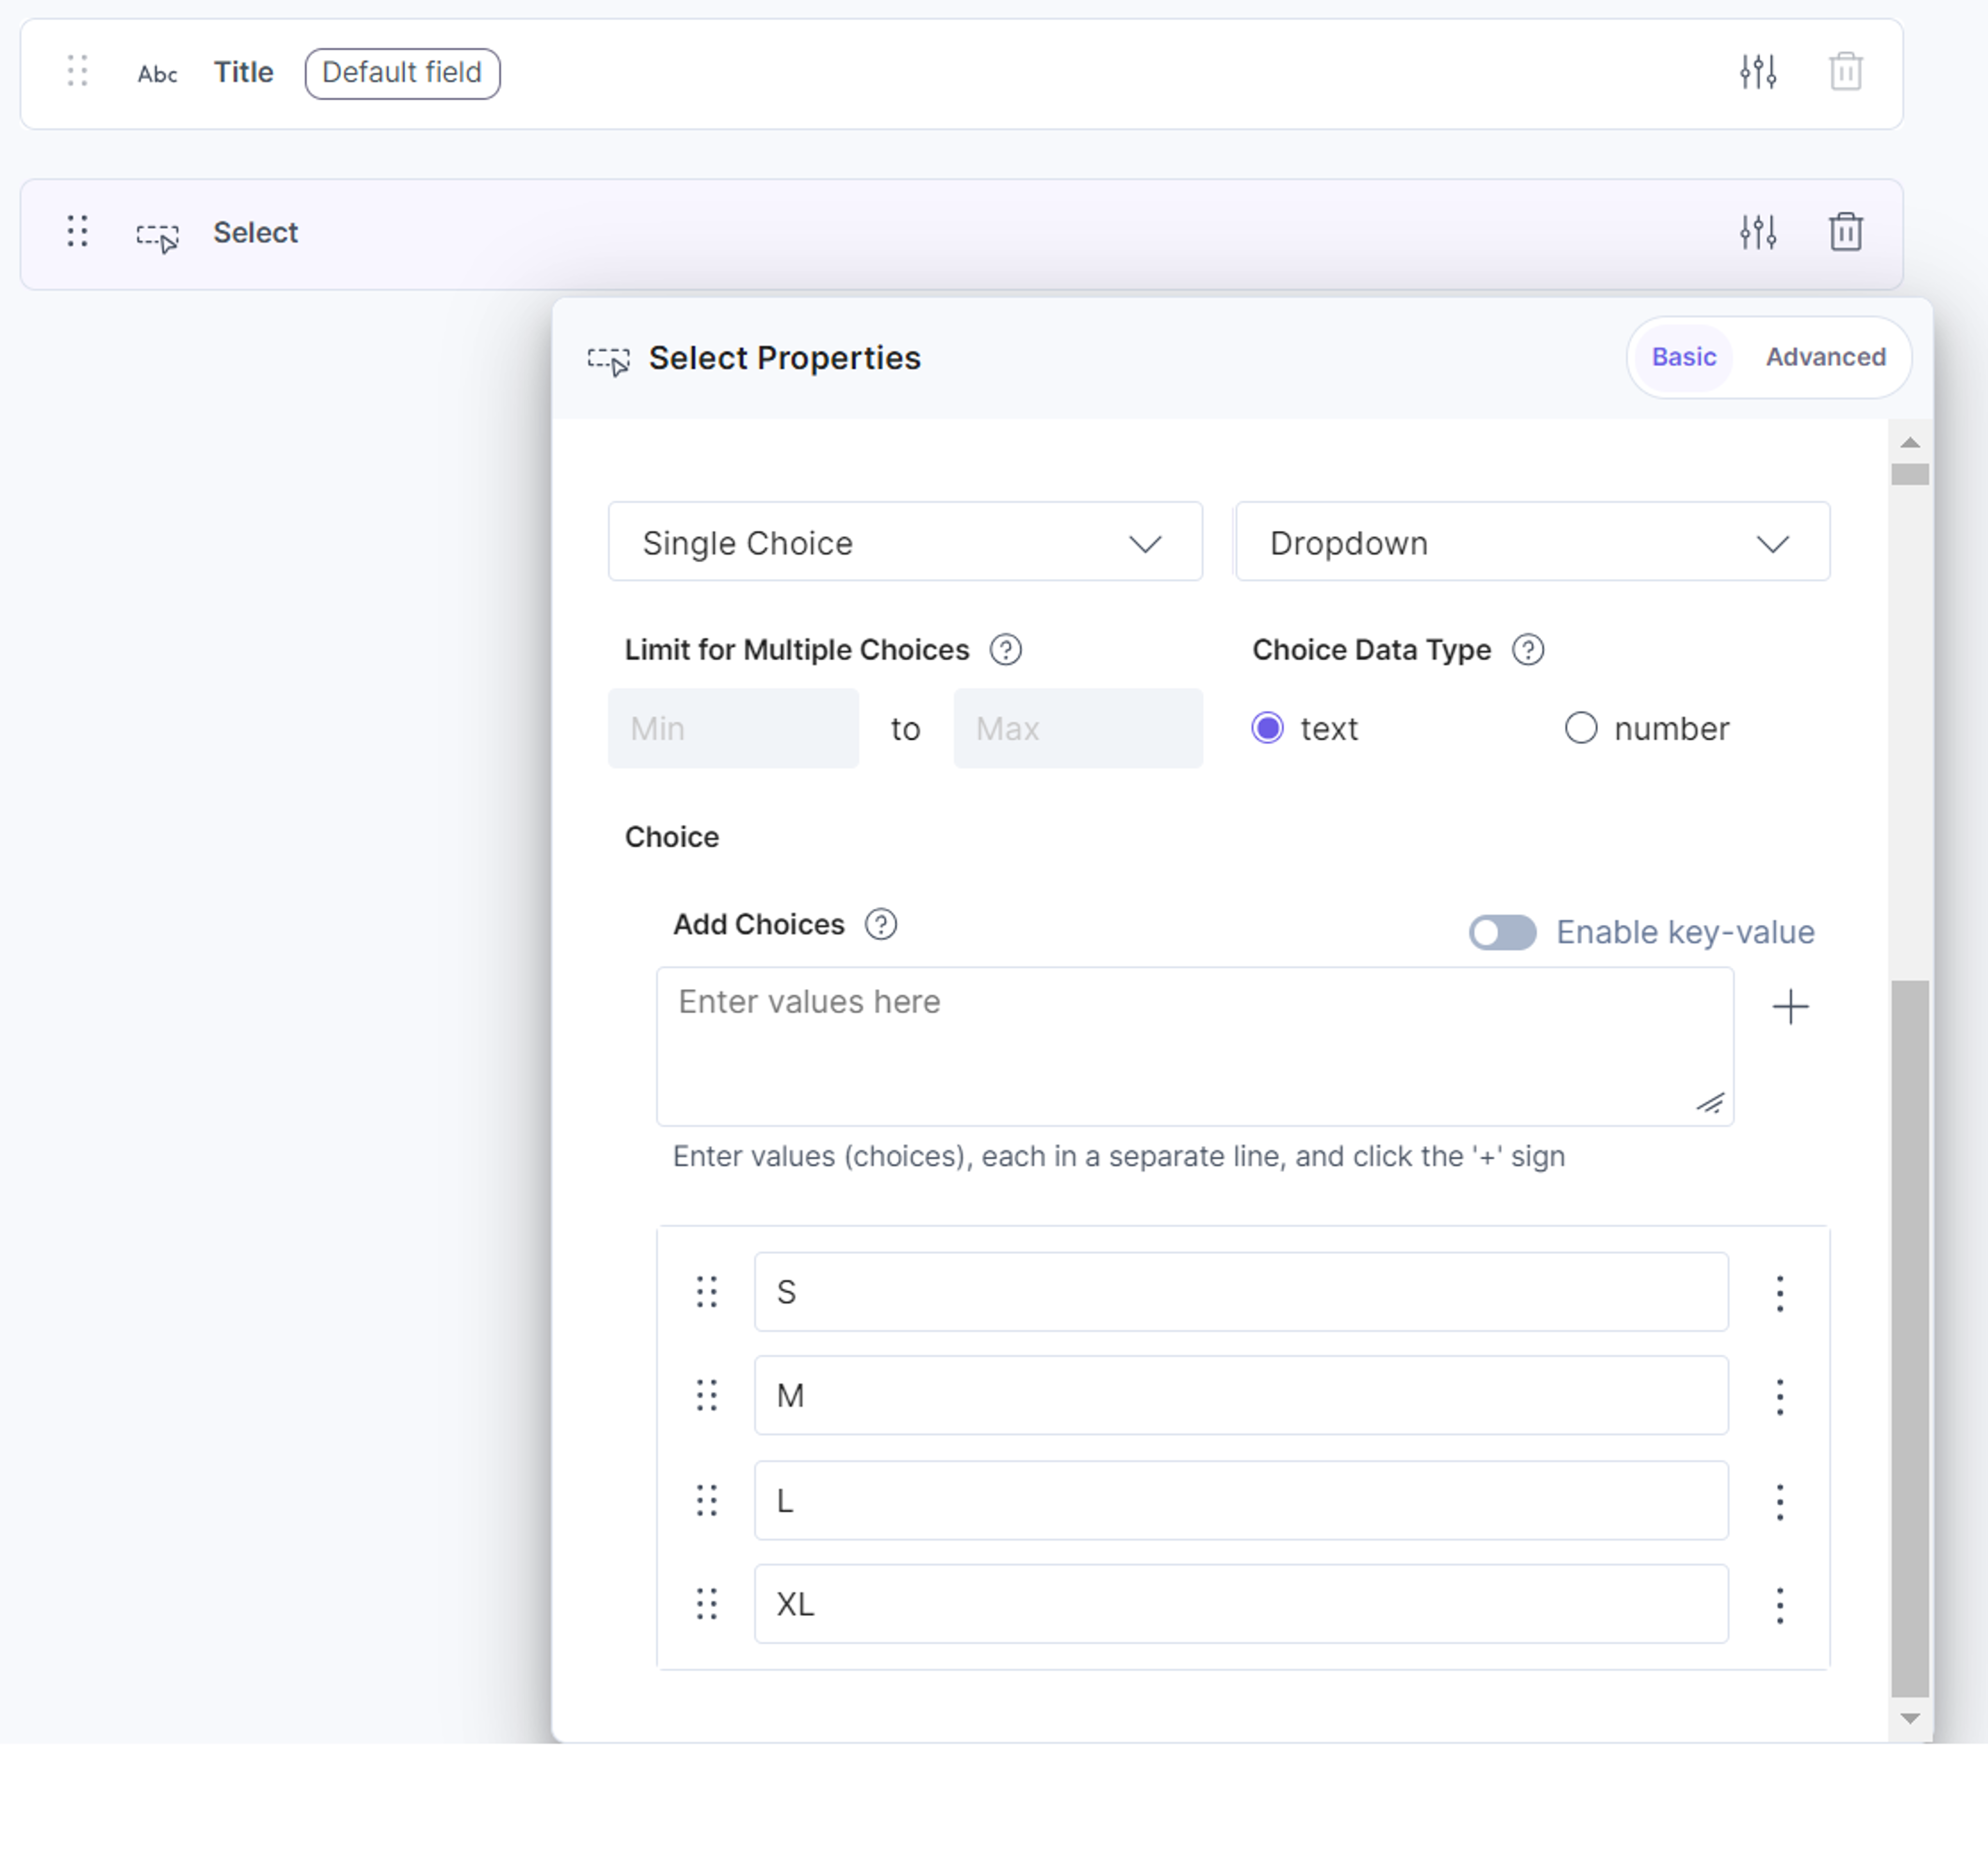Delete the Select field
The width and height of the screenshot is (1988, 1849).
click(x=1845, y=232)
